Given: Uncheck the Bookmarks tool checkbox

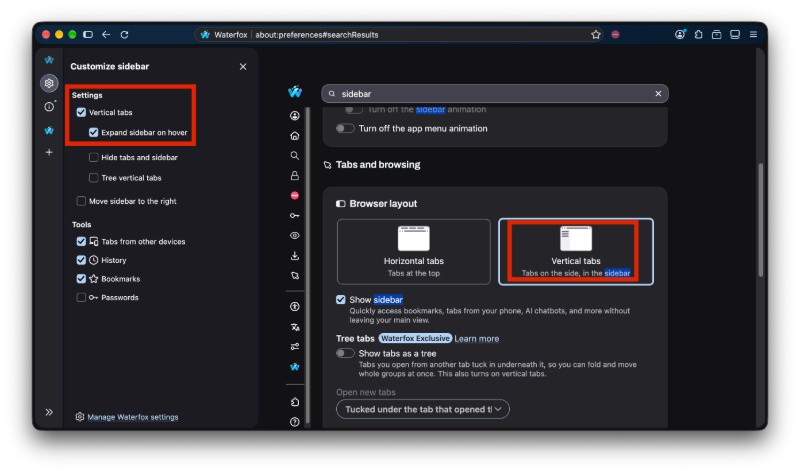Looking at the screenshot, I should coord(81,279).
